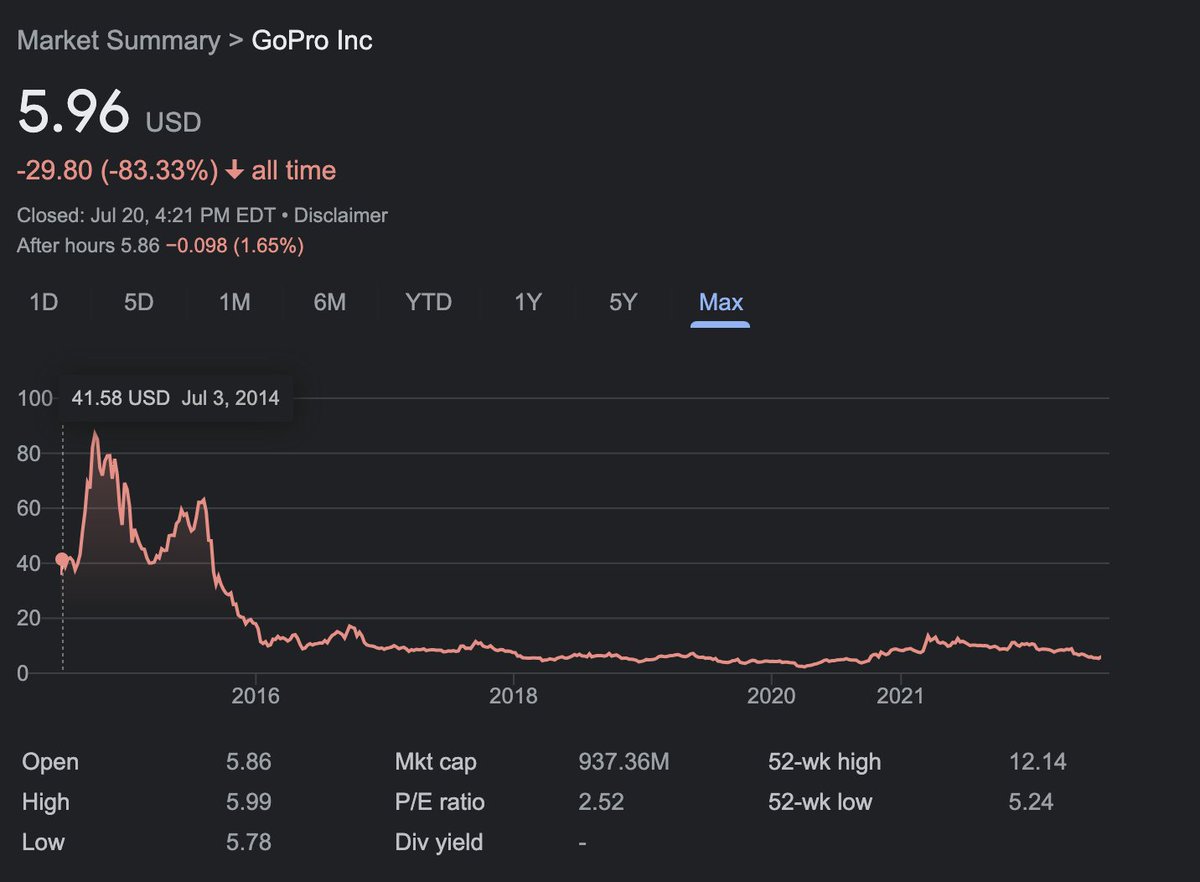Click the P/E ratio value 2.52

[x=601, y=802]
